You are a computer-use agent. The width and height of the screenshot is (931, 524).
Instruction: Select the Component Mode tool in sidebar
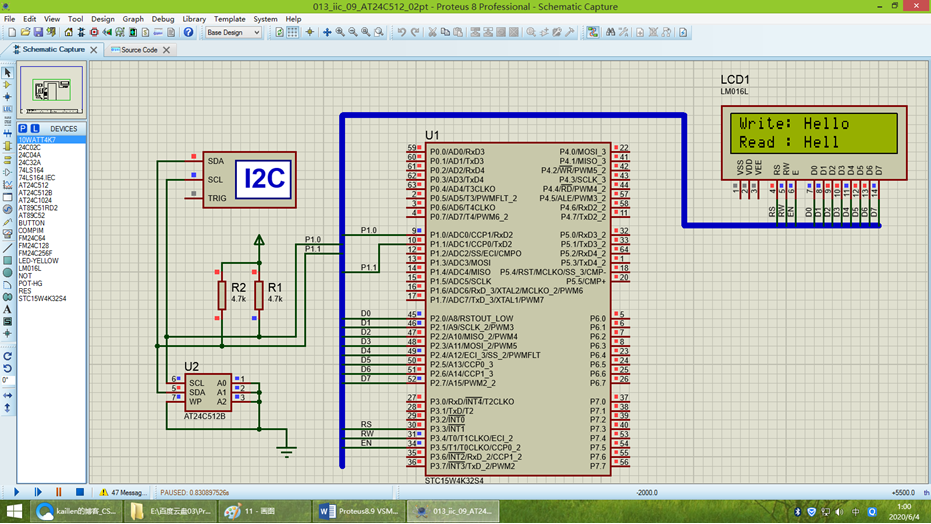click(x=7, y=84)
